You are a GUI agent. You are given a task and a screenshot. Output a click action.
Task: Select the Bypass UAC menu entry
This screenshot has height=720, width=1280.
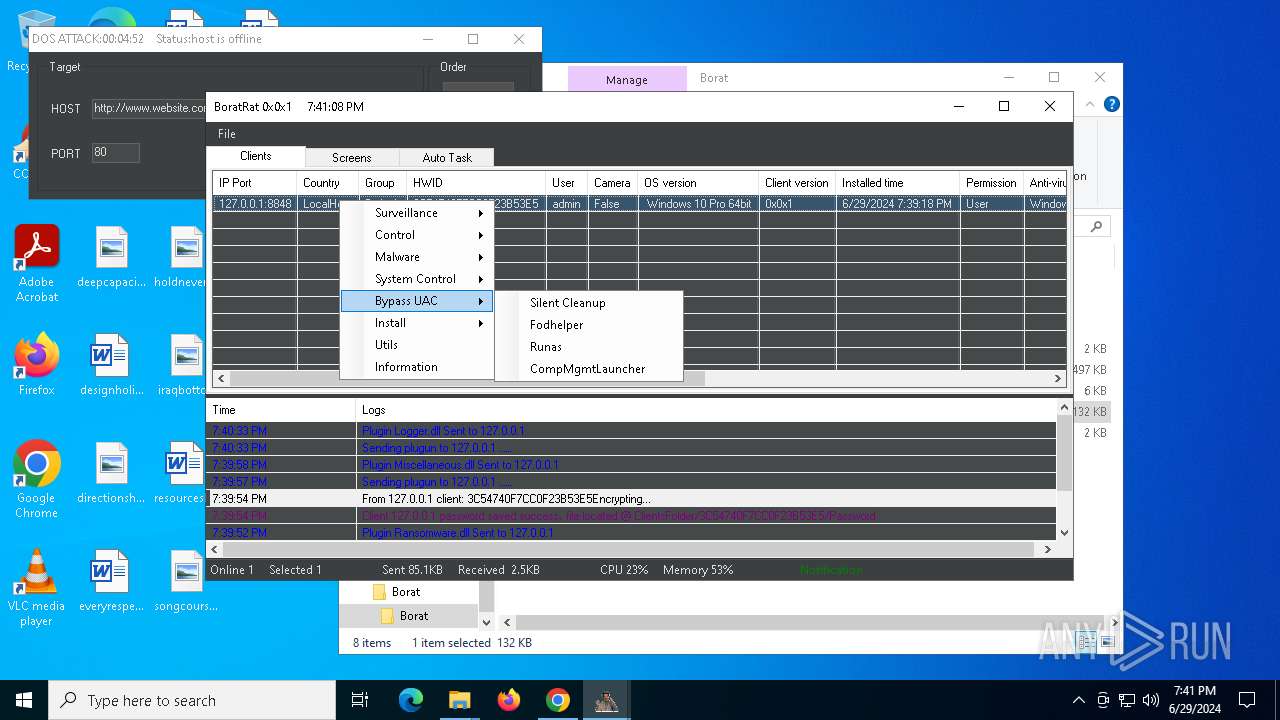pyautogui.click(x=417, y=301)
